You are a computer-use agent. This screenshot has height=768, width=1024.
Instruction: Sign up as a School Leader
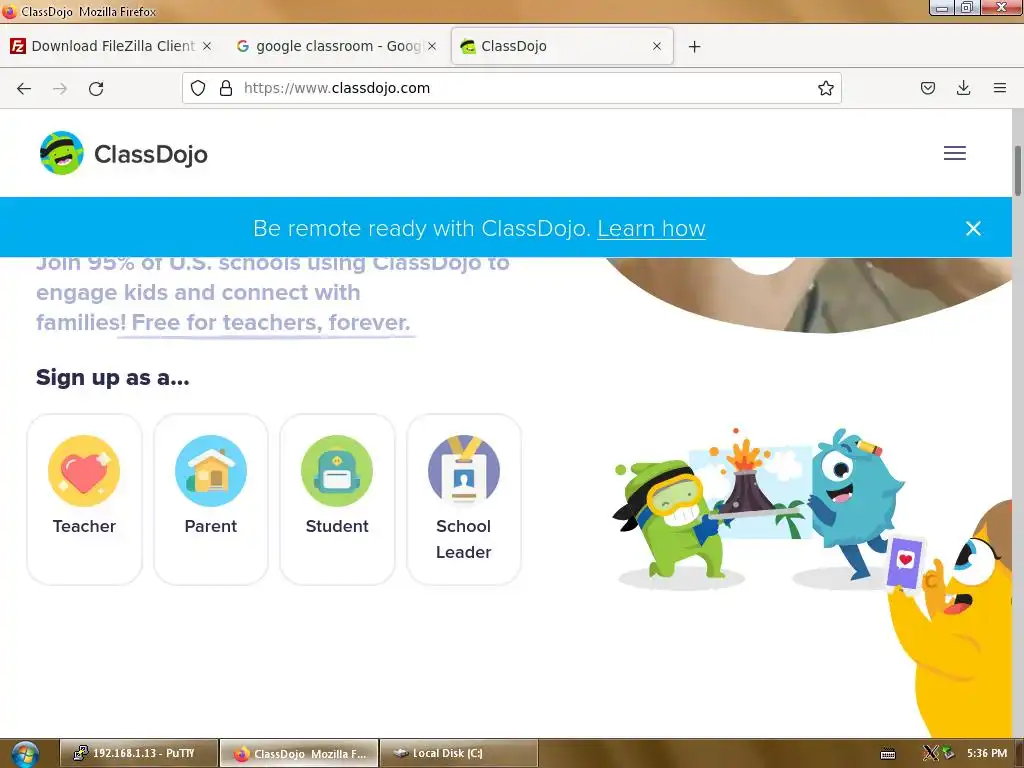click(x=464, y=499)
